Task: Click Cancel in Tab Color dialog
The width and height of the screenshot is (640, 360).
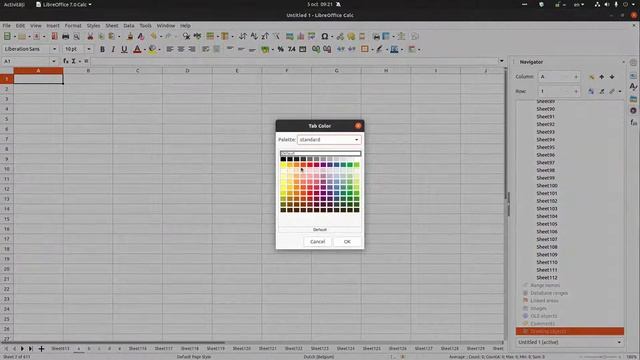Action: pyautogui.click(x=318, y=242)
